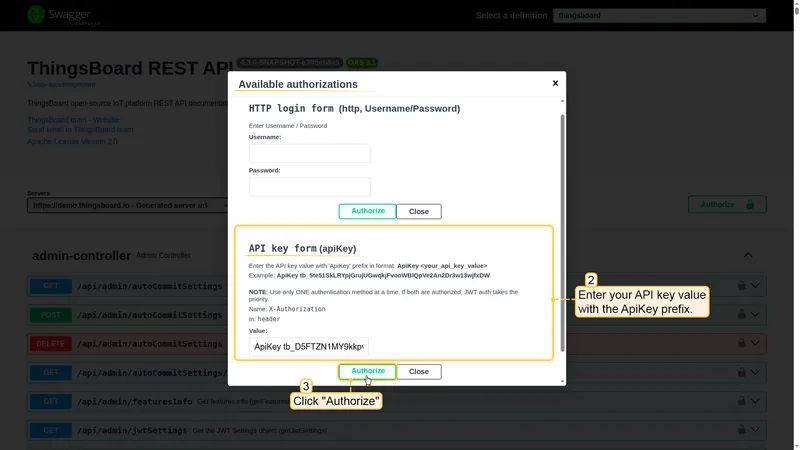800x450 pixels.
Task: Click the OAS 3.1 version badge
Action: 362,63
